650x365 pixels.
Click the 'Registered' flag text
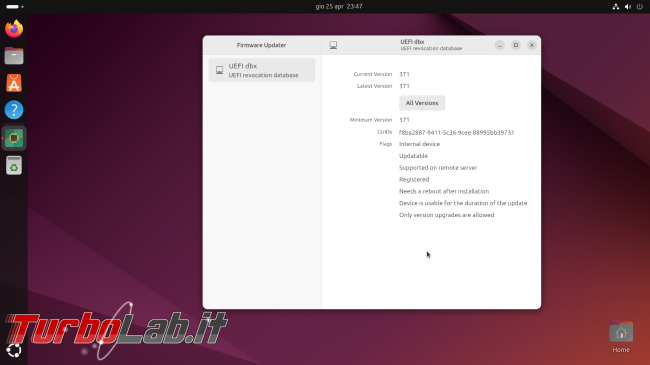pyautogui.click(x=414, y=180)
